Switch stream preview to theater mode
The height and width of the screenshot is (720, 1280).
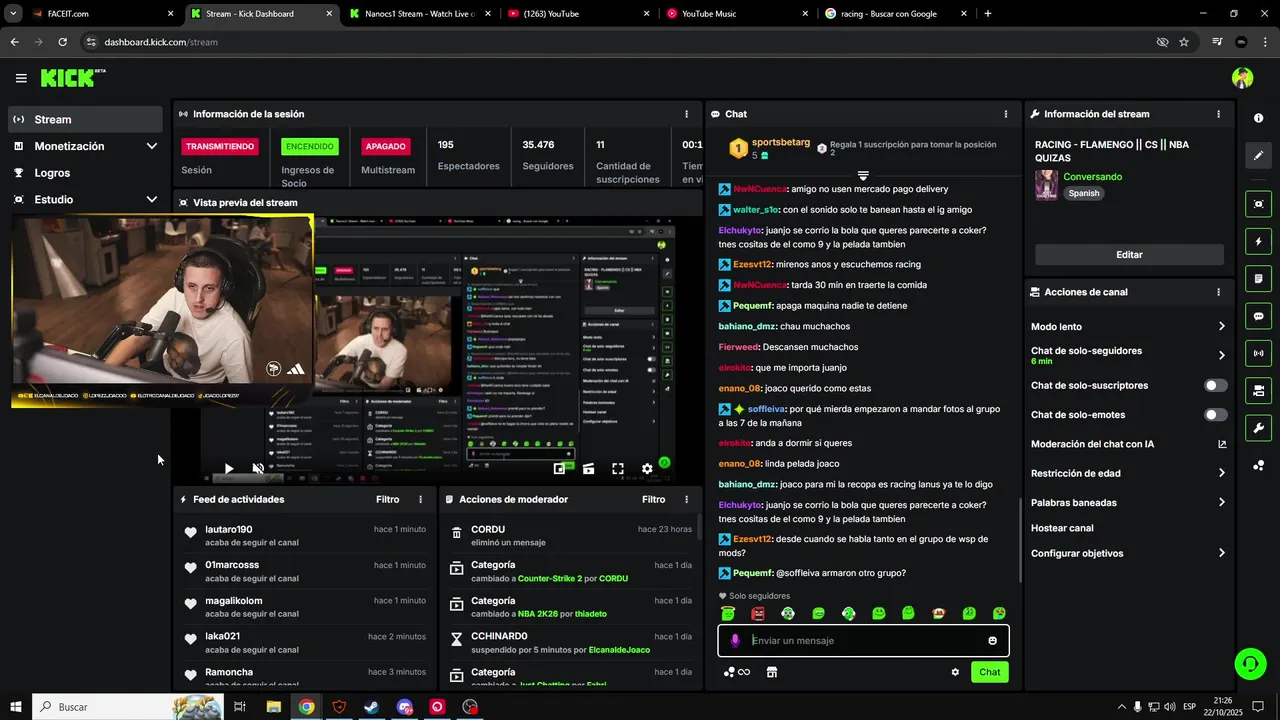click(x=589, y=468)
